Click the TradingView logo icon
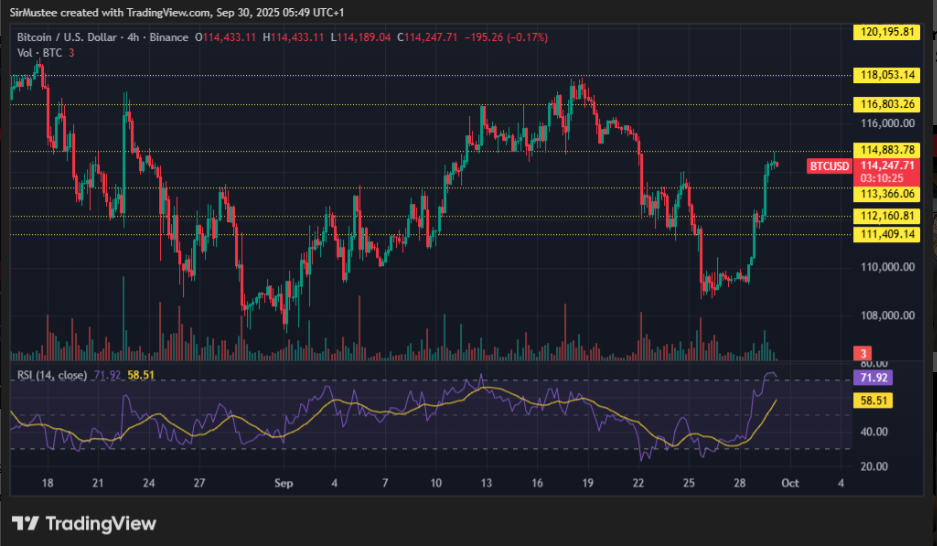This screenshot has width=937, height=546. point(25,523)
